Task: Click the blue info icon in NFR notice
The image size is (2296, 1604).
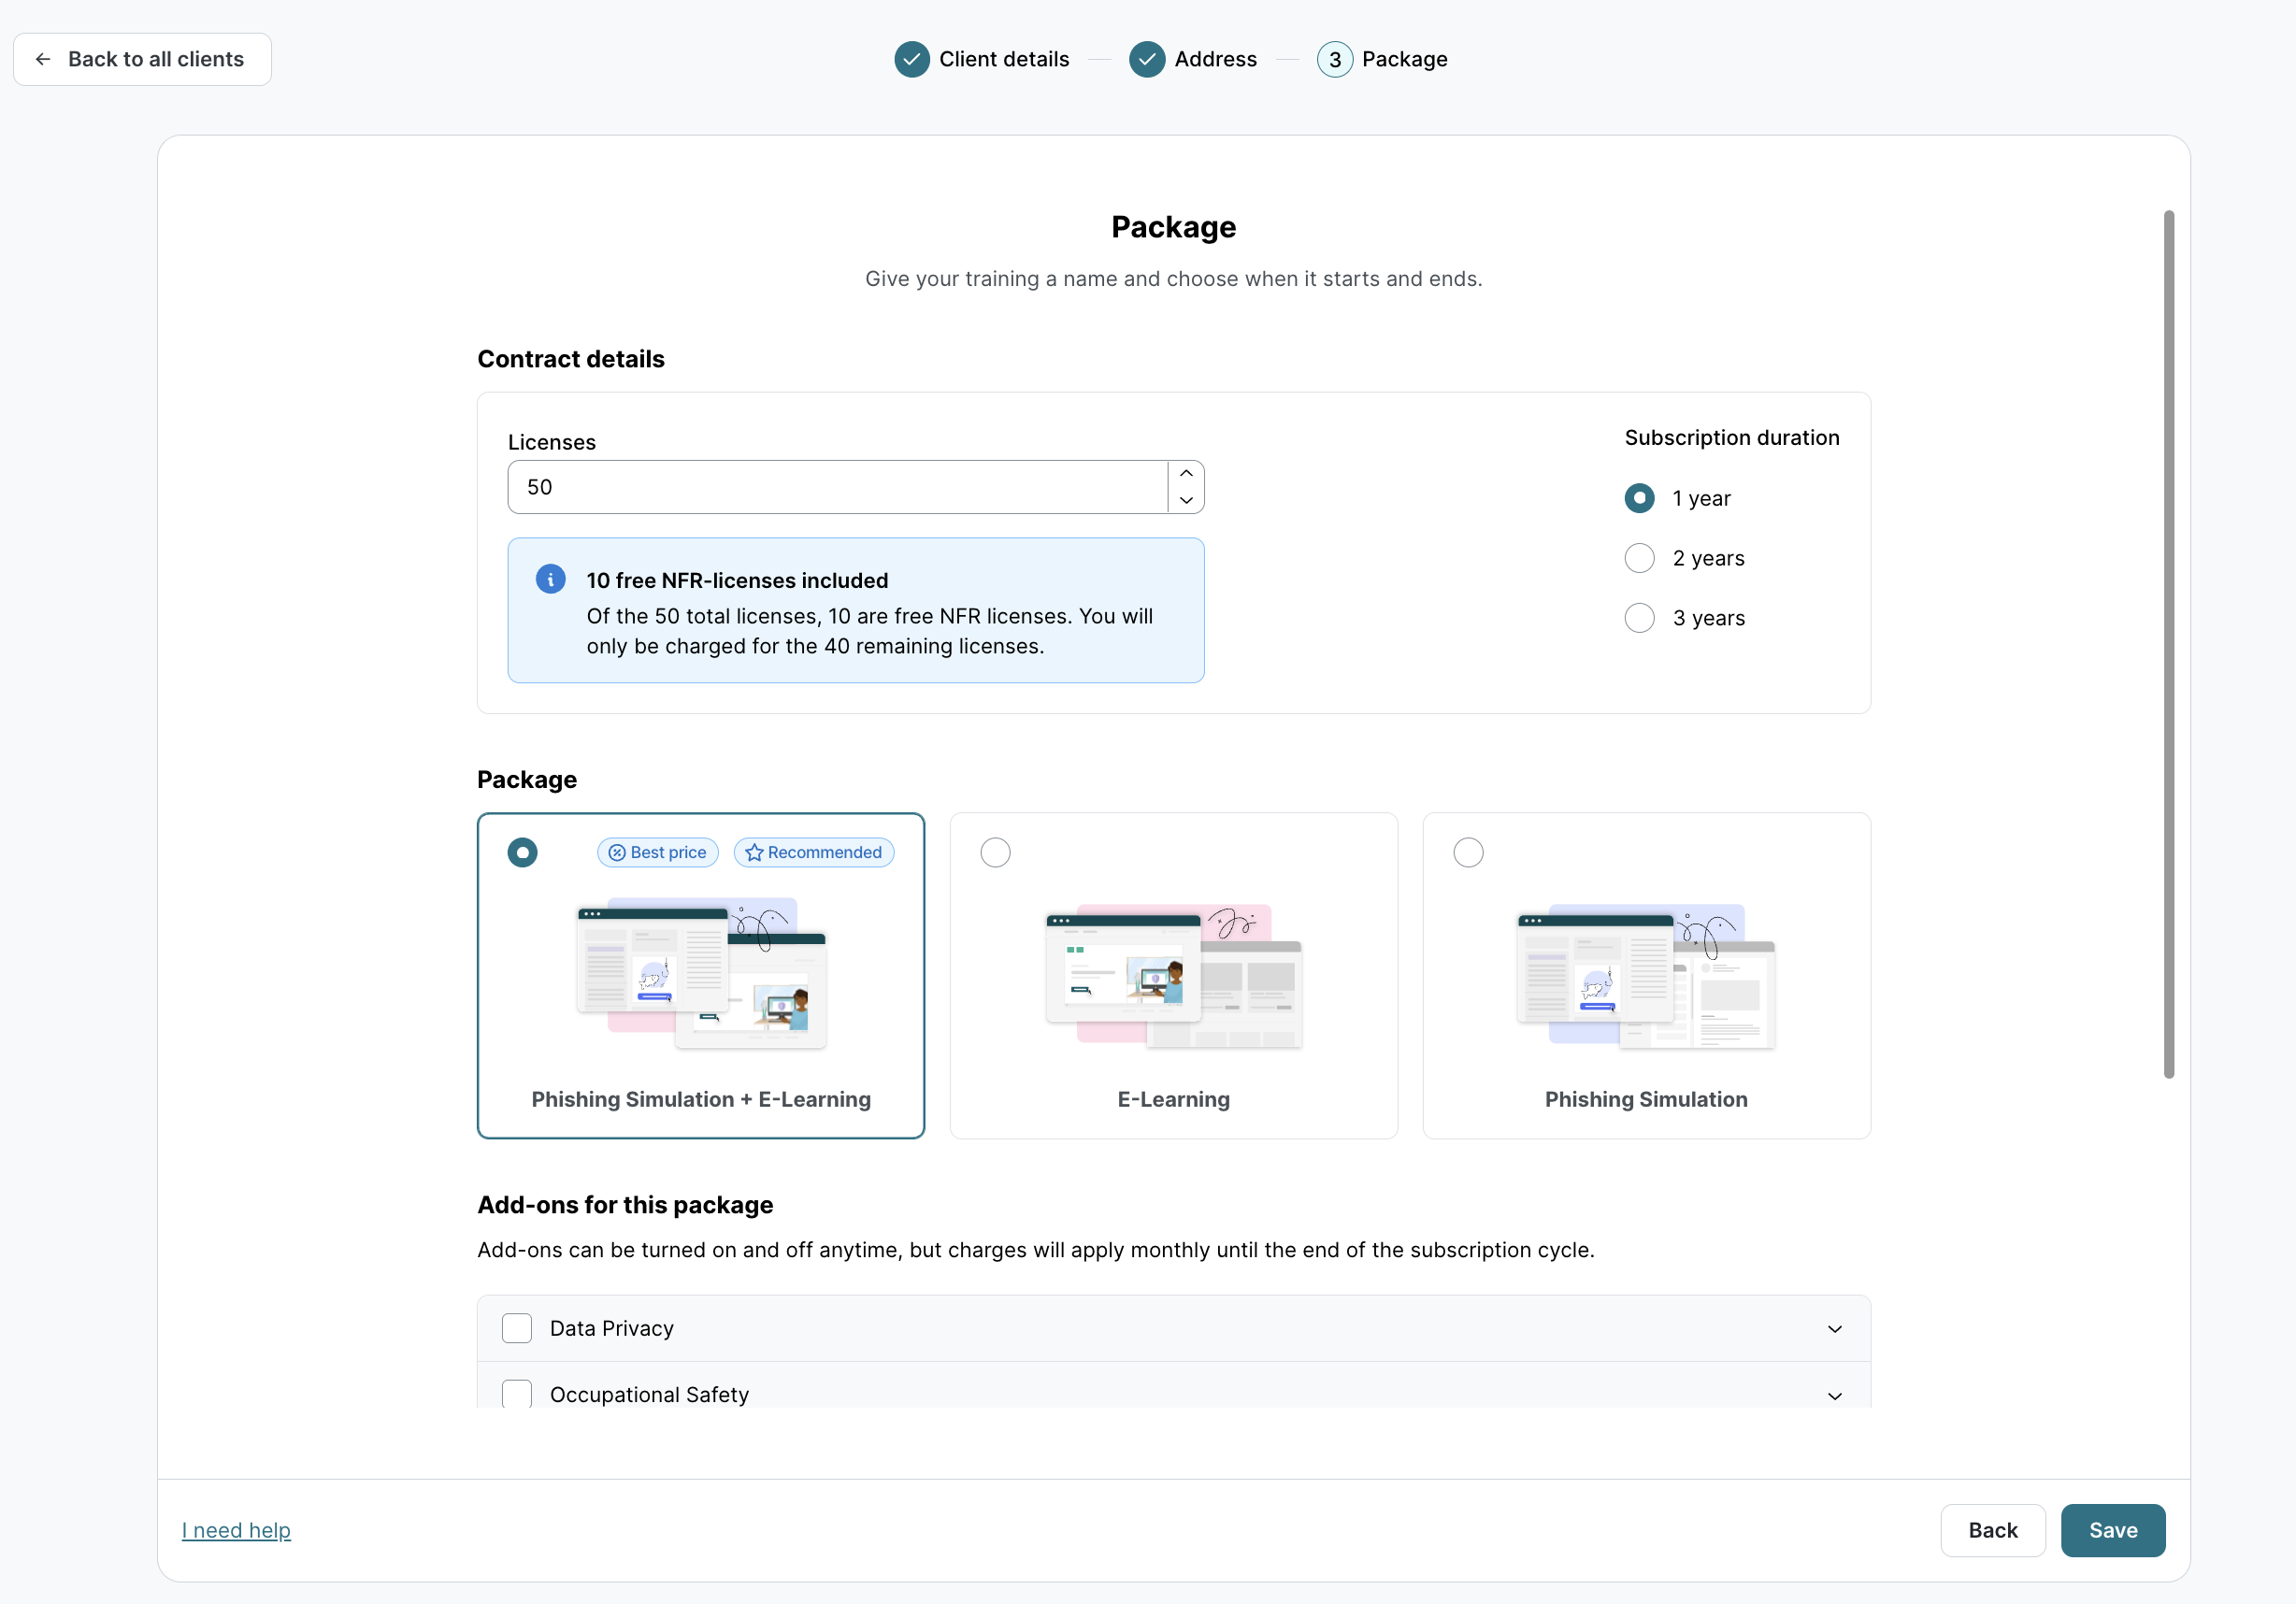Action: coord(550,579)
